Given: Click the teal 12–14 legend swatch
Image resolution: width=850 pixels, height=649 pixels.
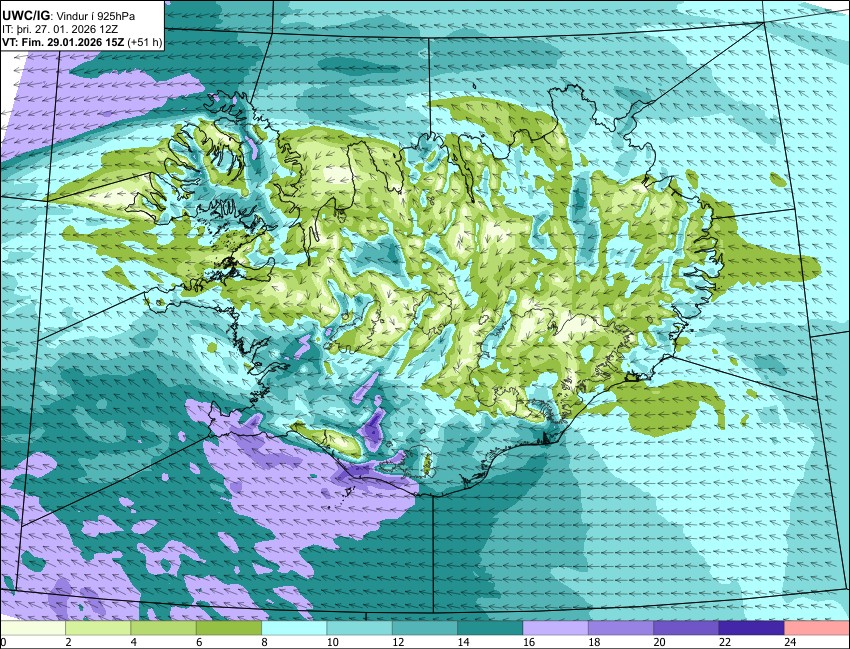Looking at the screenshot, I should click(425, 628).
